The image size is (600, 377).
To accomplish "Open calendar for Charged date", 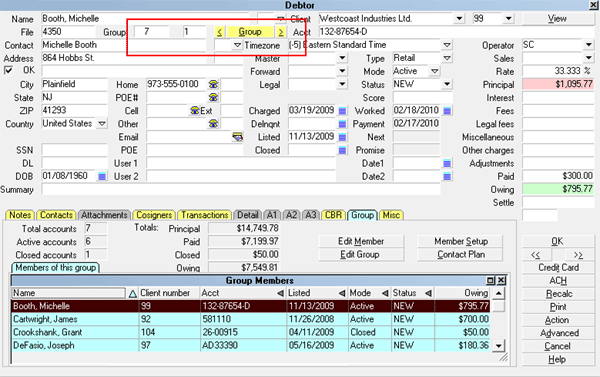I will (x=342, y=111).
